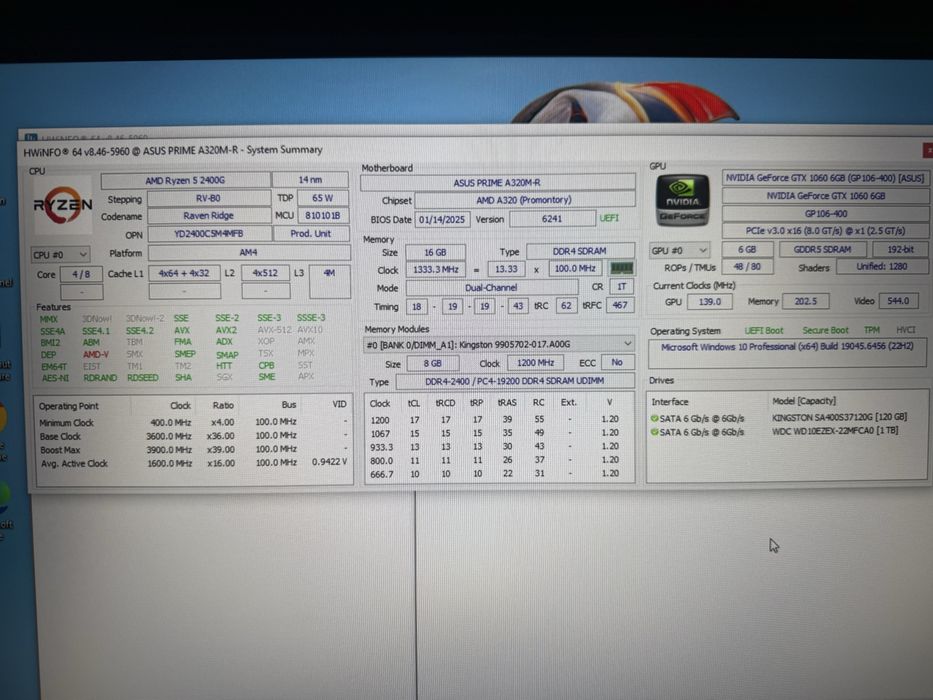
Task: Click the 01/14/2025 BIOS date field
Action: (442, 220)
